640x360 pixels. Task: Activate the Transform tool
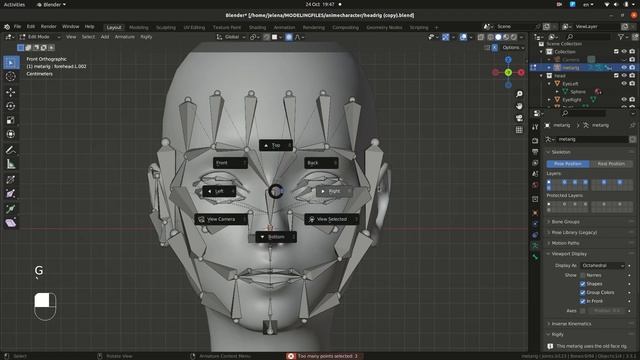[11, 134]
